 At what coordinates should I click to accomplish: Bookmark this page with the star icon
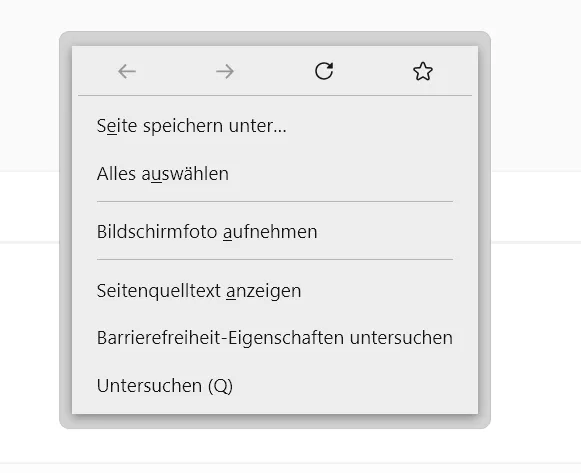coord(423,71)
